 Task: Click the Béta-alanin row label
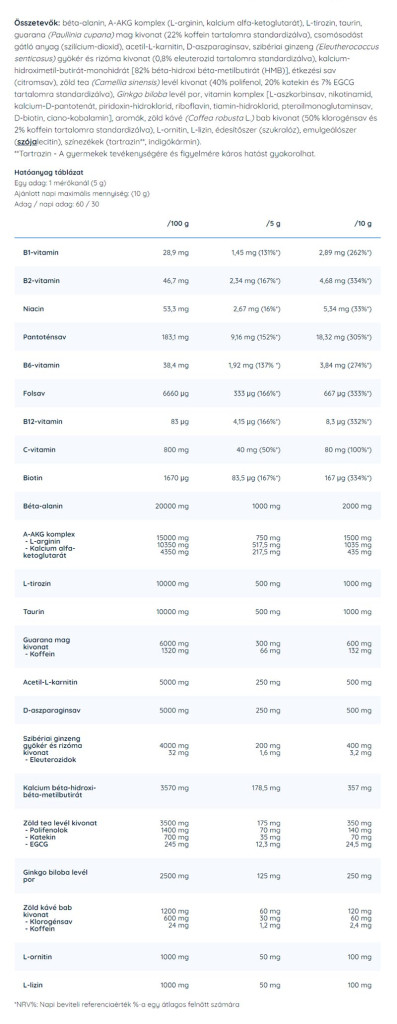[39, 506]
